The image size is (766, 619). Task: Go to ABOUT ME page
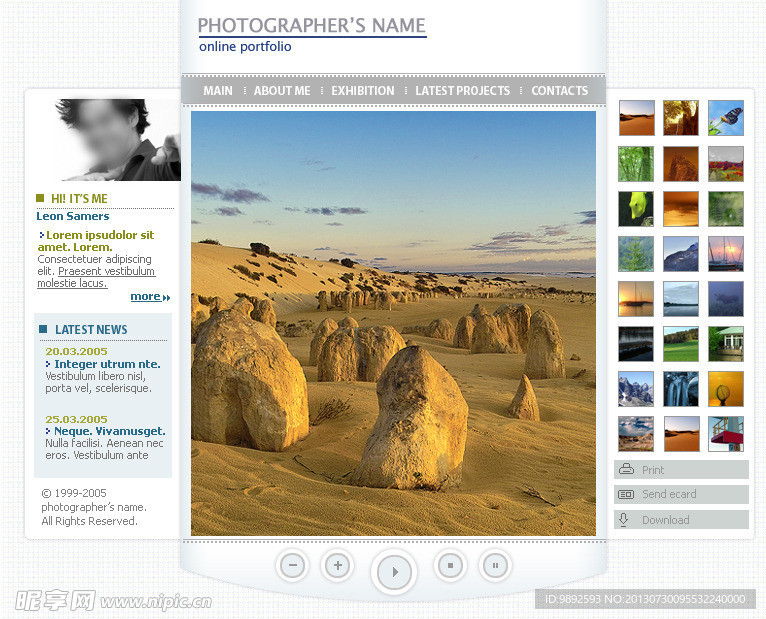tap(282, 91)
